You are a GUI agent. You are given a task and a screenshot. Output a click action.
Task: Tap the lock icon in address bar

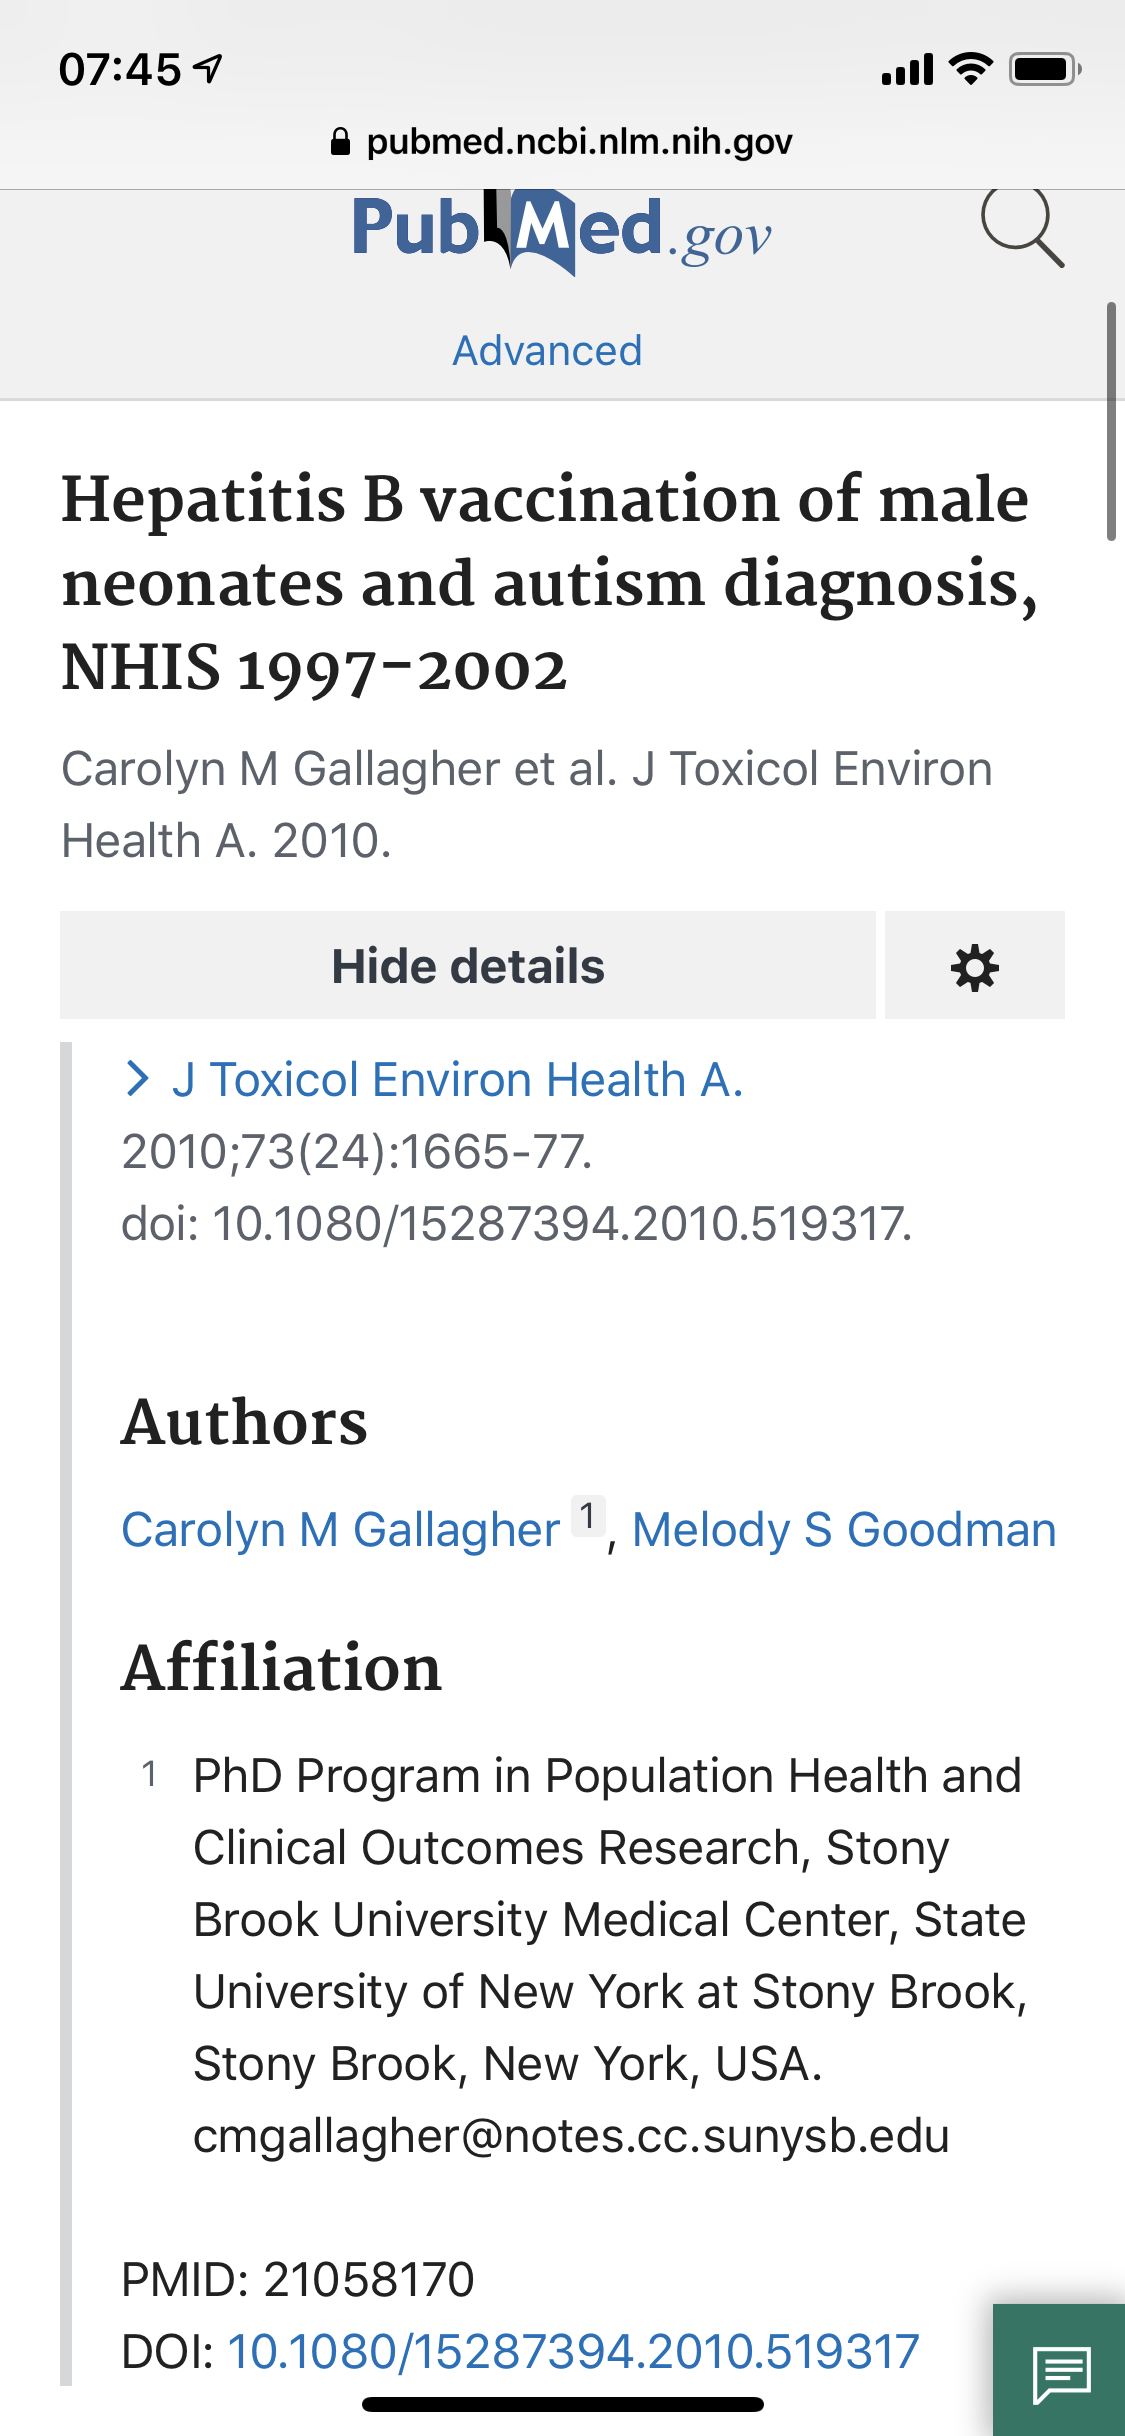point(340,143)
